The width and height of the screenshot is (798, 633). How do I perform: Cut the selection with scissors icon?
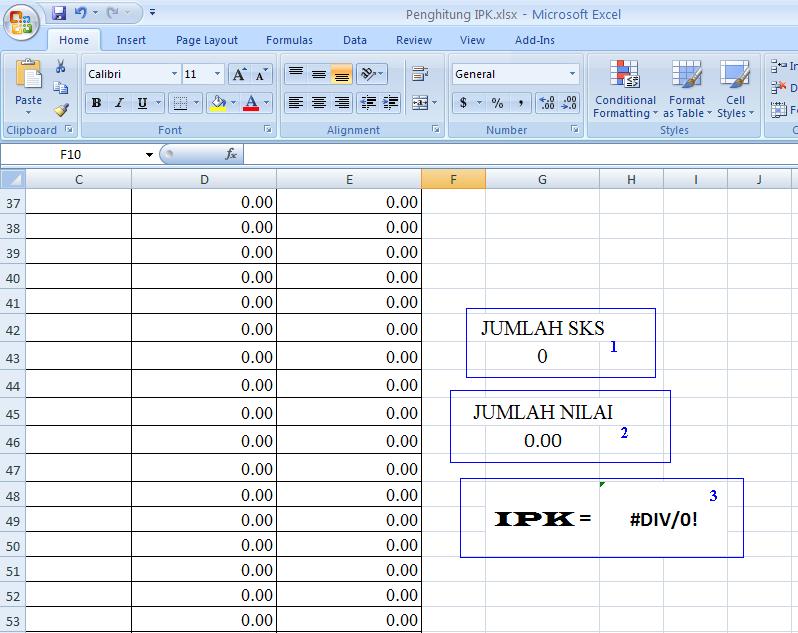pos(61,66)
